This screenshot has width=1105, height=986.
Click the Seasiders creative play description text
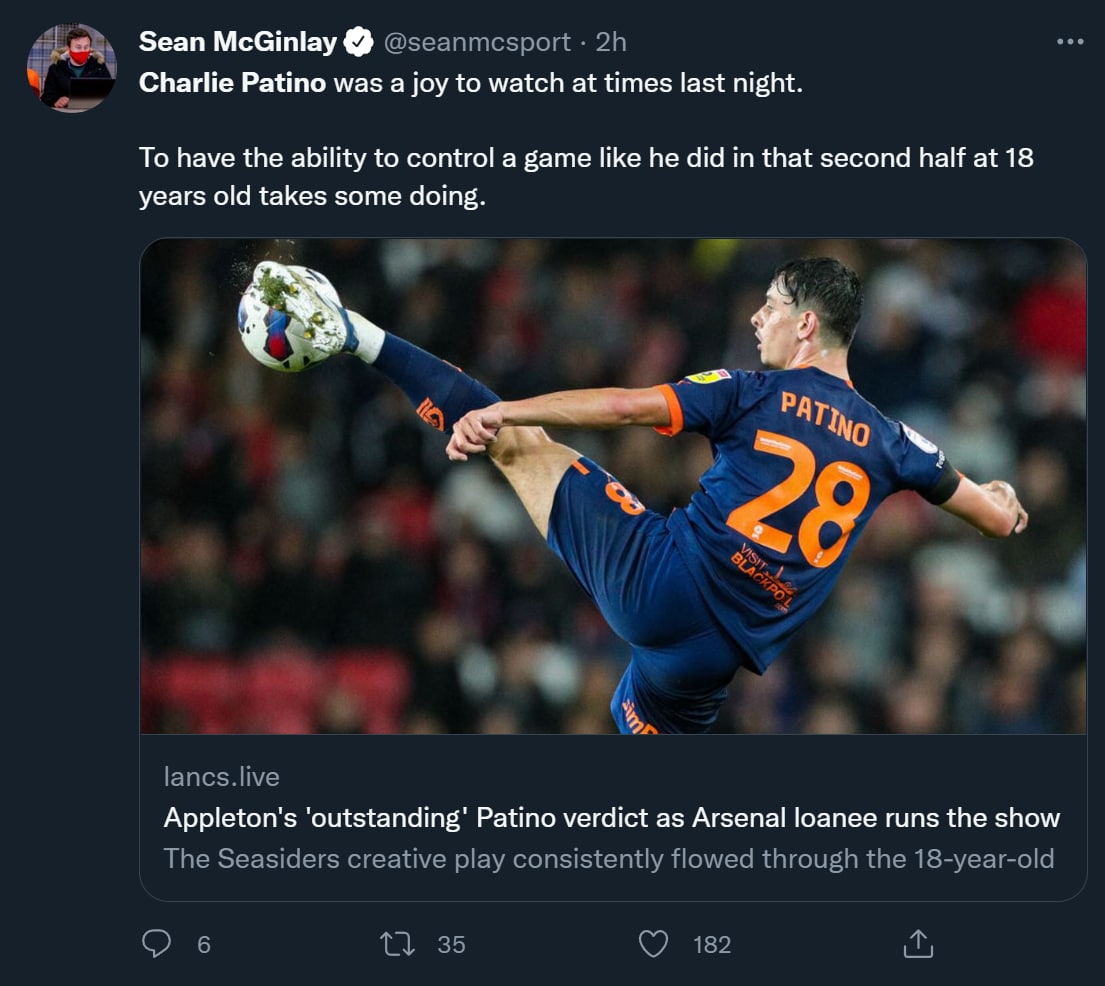click(608, 858)
